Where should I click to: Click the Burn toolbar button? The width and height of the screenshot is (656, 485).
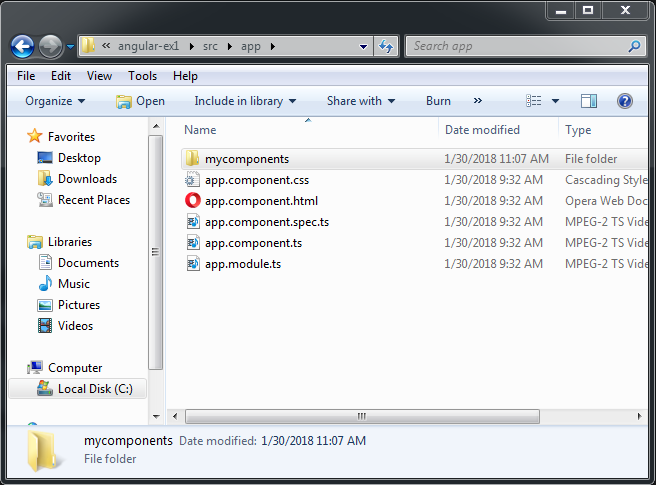pos(438,101)
